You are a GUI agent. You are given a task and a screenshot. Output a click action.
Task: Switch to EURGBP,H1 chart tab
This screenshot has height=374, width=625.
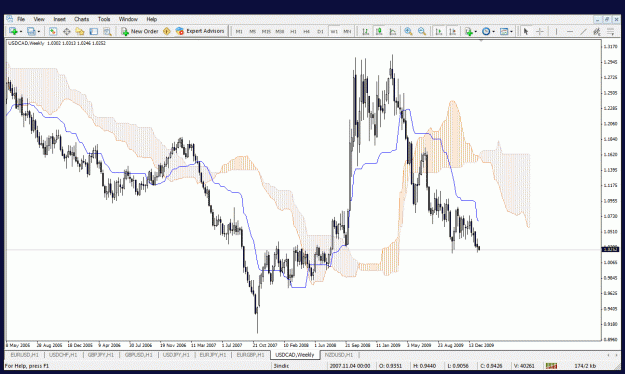(250, 355)
